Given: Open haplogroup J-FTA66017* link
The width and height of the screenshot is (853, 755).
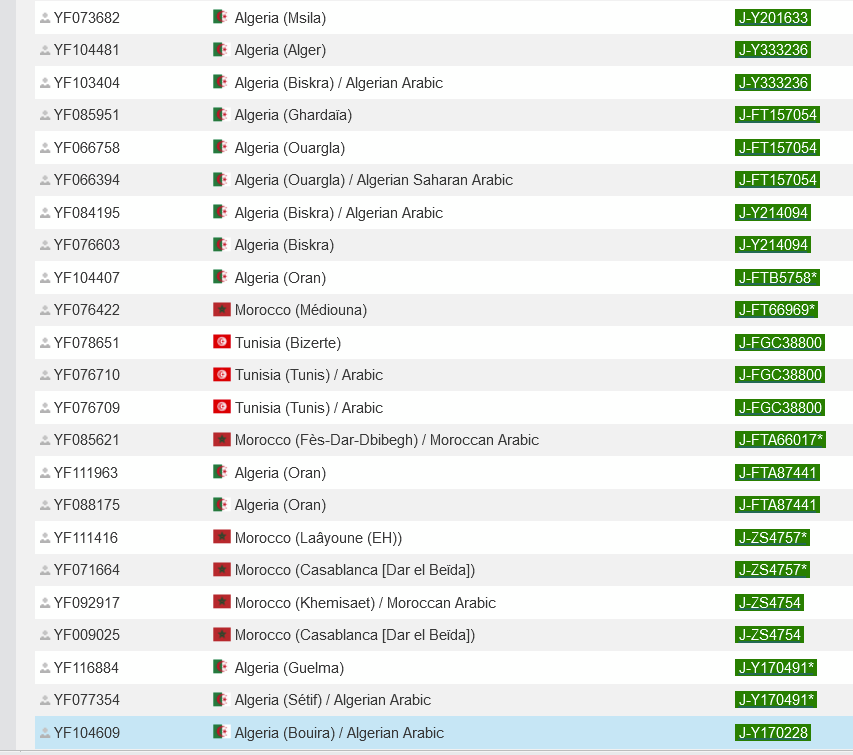Looking at the screenshot, I should (x=780, y=440).
